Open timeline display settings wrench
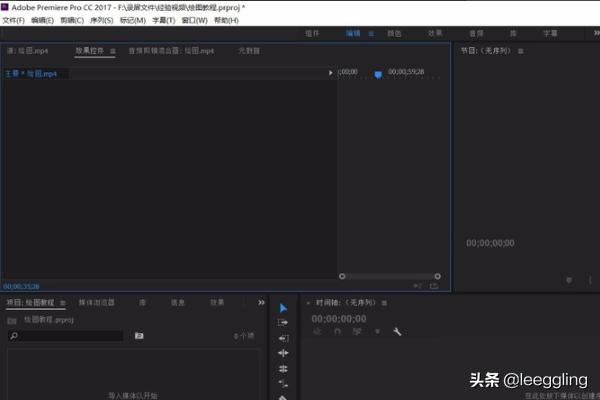Screen dimensions: 600x400 pyautogui.click(x=397, y=331)
